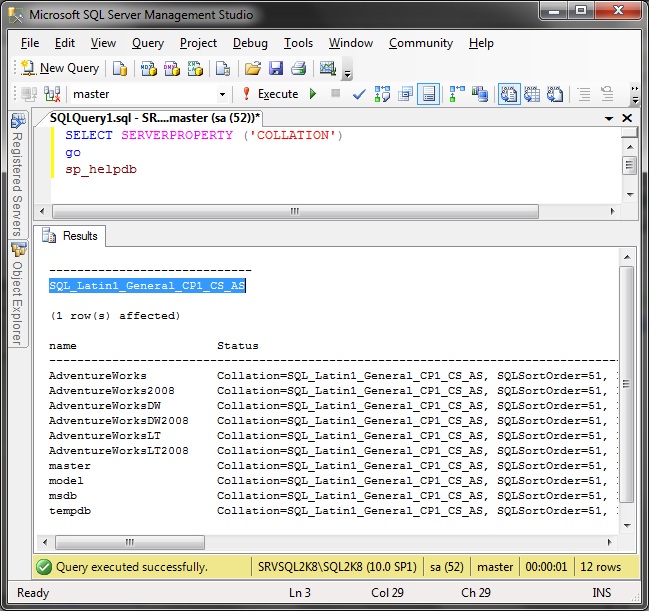
Task: Open the active files list dropdown arrow
Action: pos(607,118)
